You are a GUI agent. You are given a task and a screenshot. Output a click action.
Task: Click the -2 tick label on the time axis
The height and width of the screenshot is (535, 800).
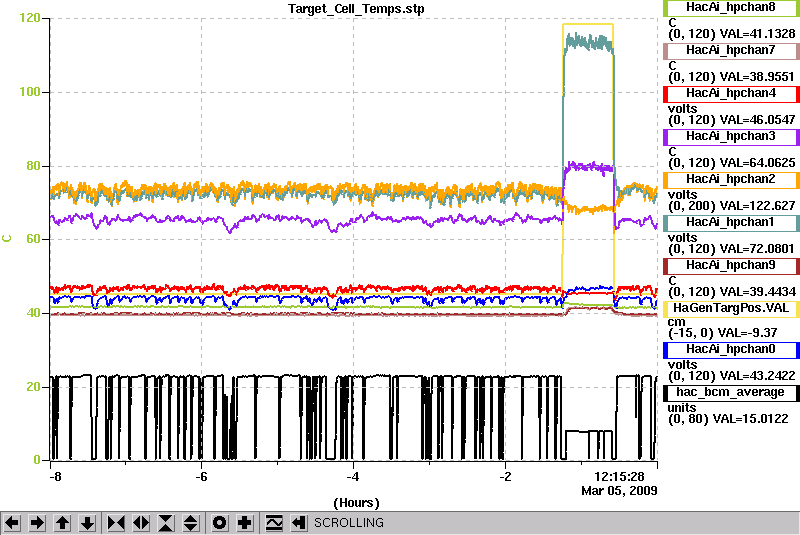pyautogui.click(x=505, y=477)
